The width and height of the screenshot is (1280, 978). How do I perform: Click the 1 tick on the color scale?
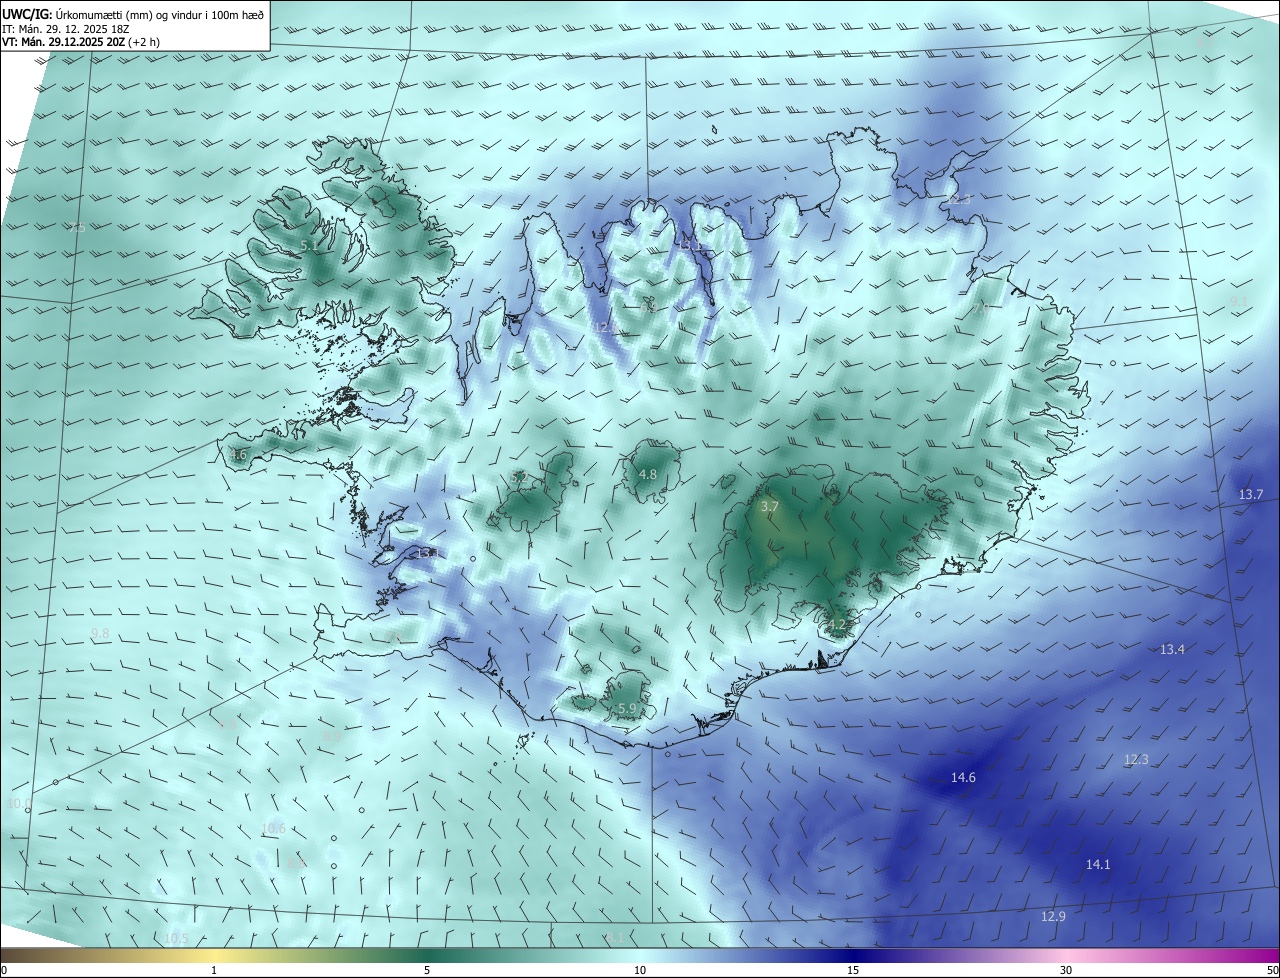pyautogui.click(x=214, y=970)
